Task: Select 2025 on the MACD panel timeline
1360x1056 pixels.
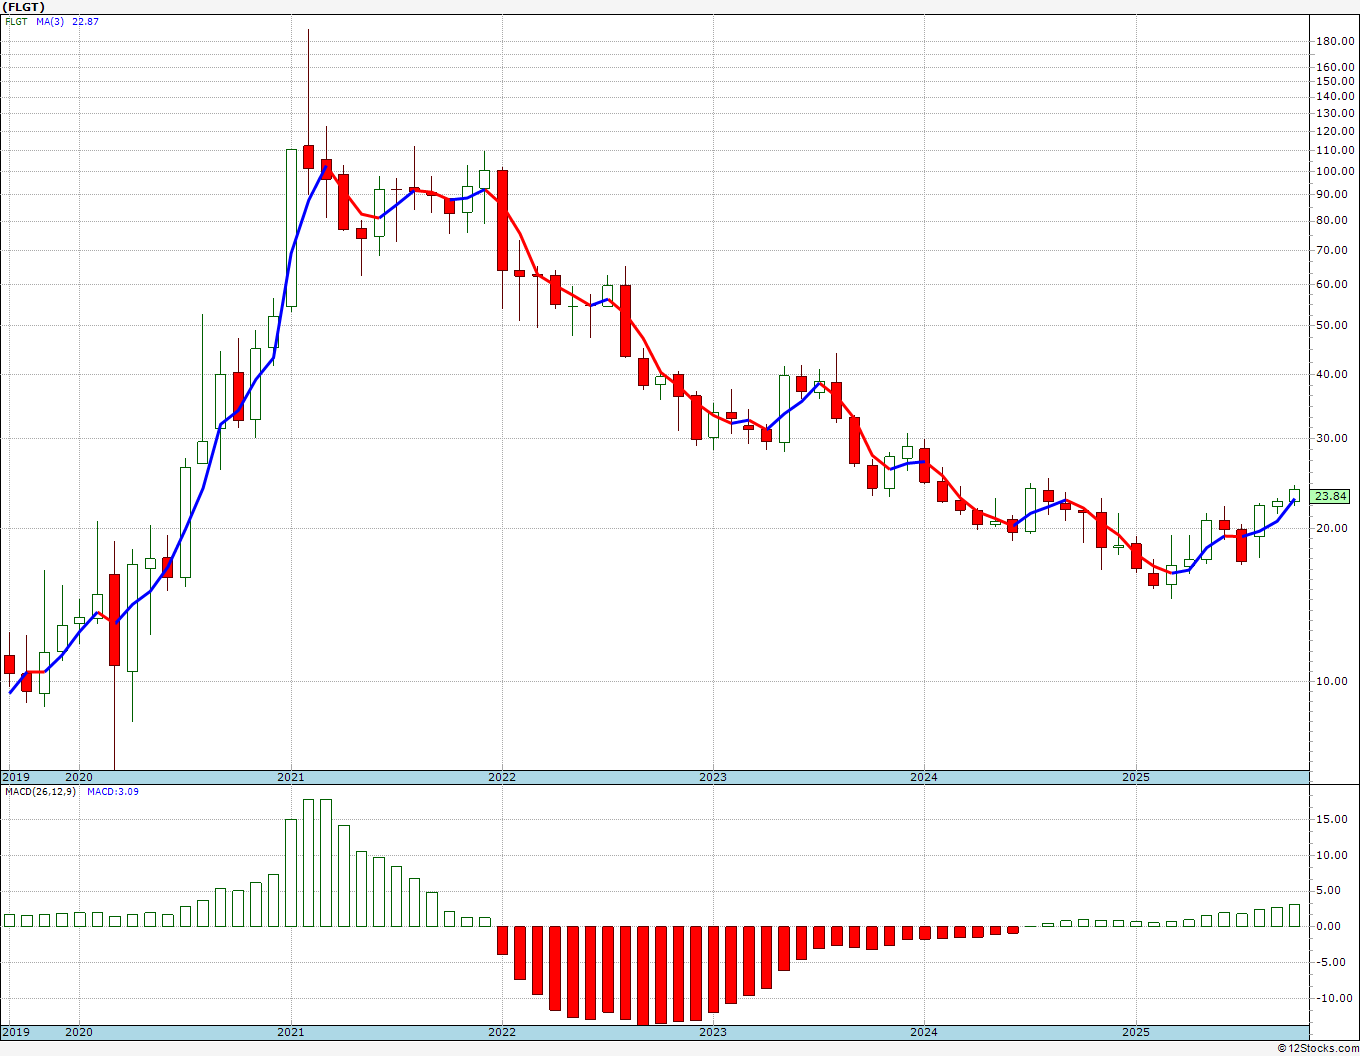Action: click(1135, 1032)
